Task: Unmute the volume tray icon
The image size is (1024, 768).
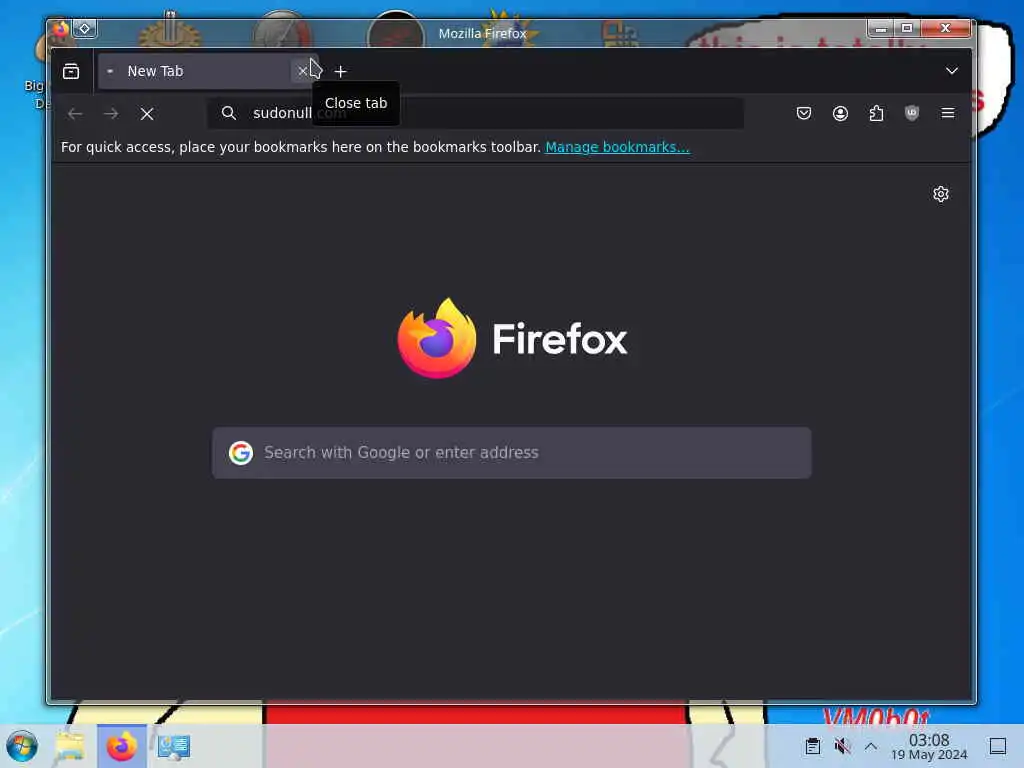Action: 842,746
